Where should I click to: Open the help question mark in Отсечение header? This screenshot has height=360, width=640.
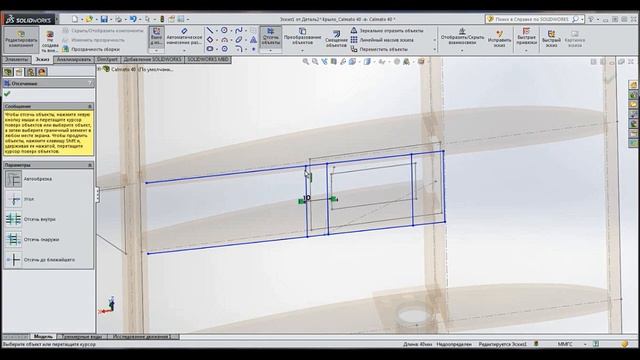90,83
